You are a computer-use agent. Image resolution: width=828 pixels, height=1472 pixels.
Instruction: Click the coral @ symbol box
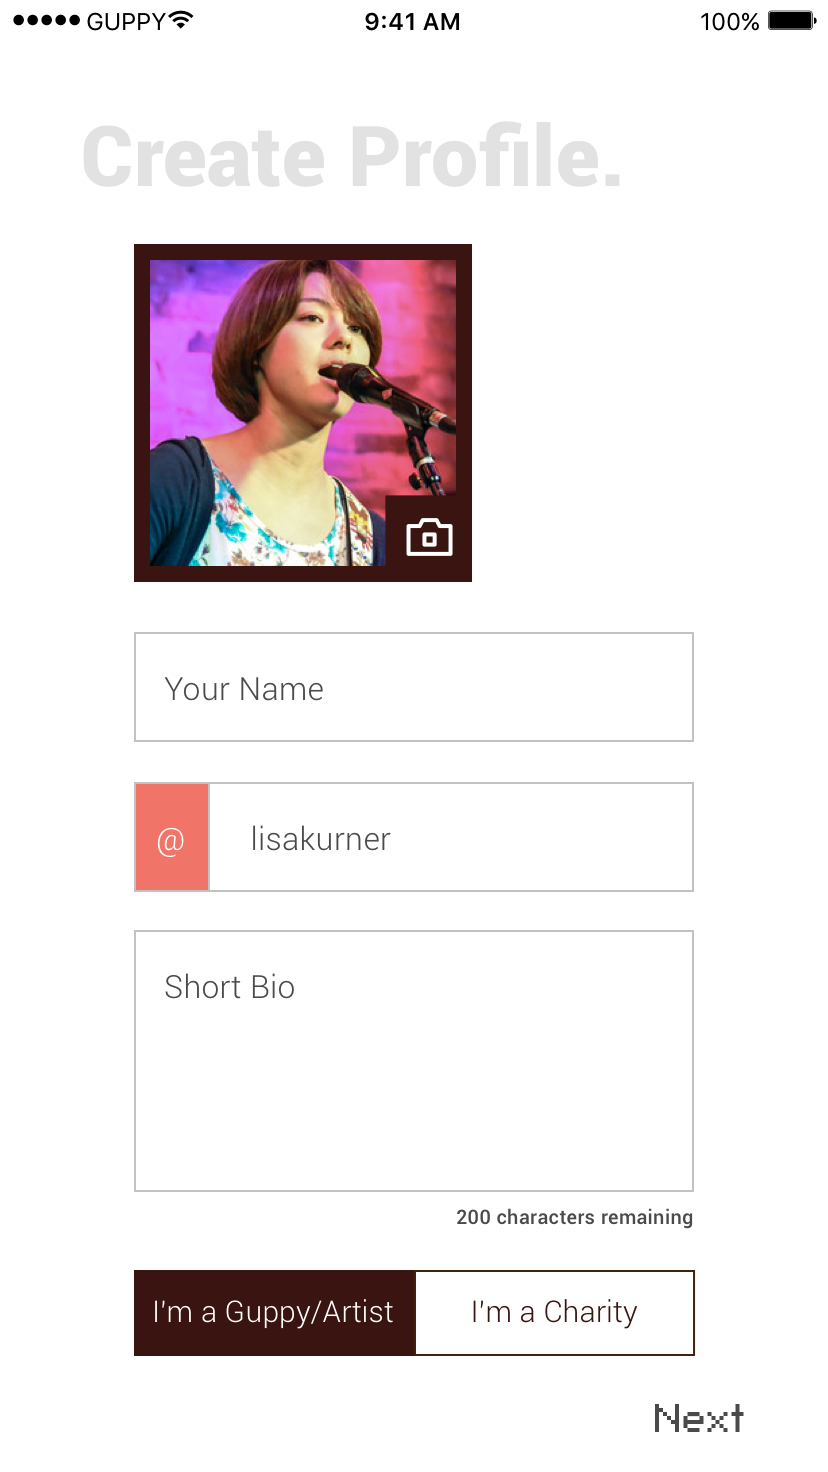[x=172, y=838]
